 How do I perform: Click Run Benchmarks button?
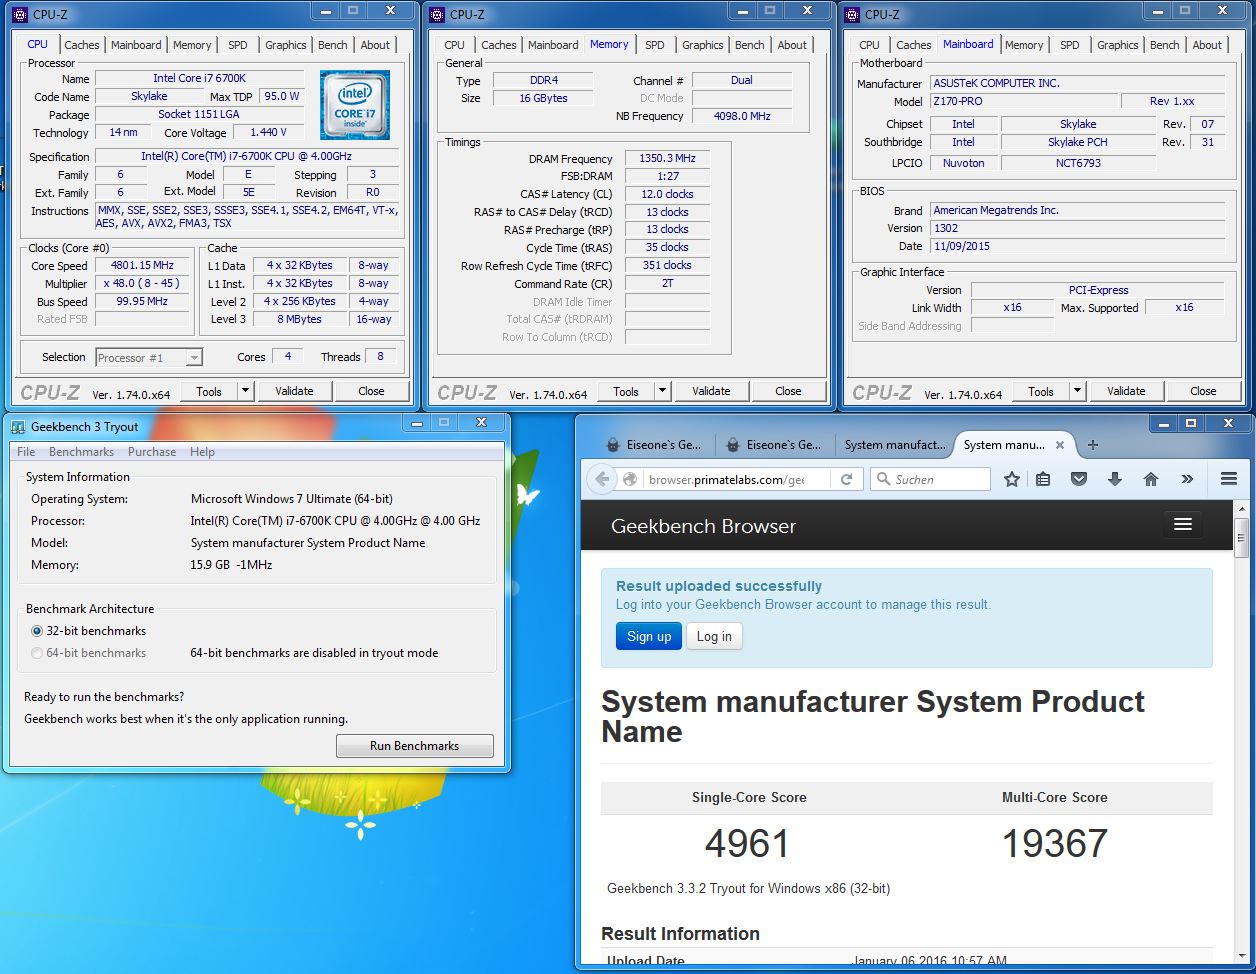click(414, 746)
